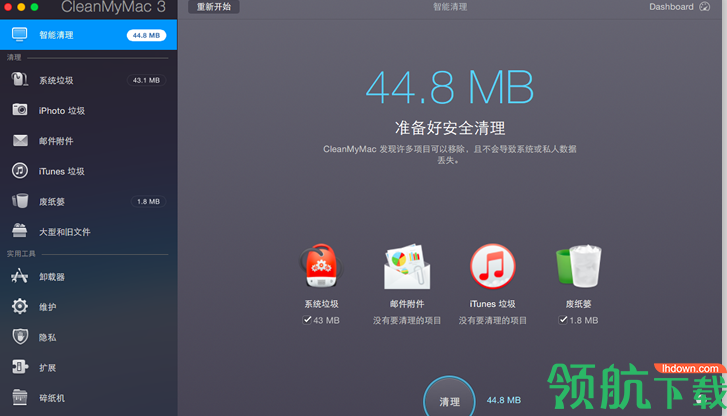The width and height of the screenshot is (727, 416).
Task: Click the 邮件附件 envelope icon in sidebar
Action: point(20,140)
